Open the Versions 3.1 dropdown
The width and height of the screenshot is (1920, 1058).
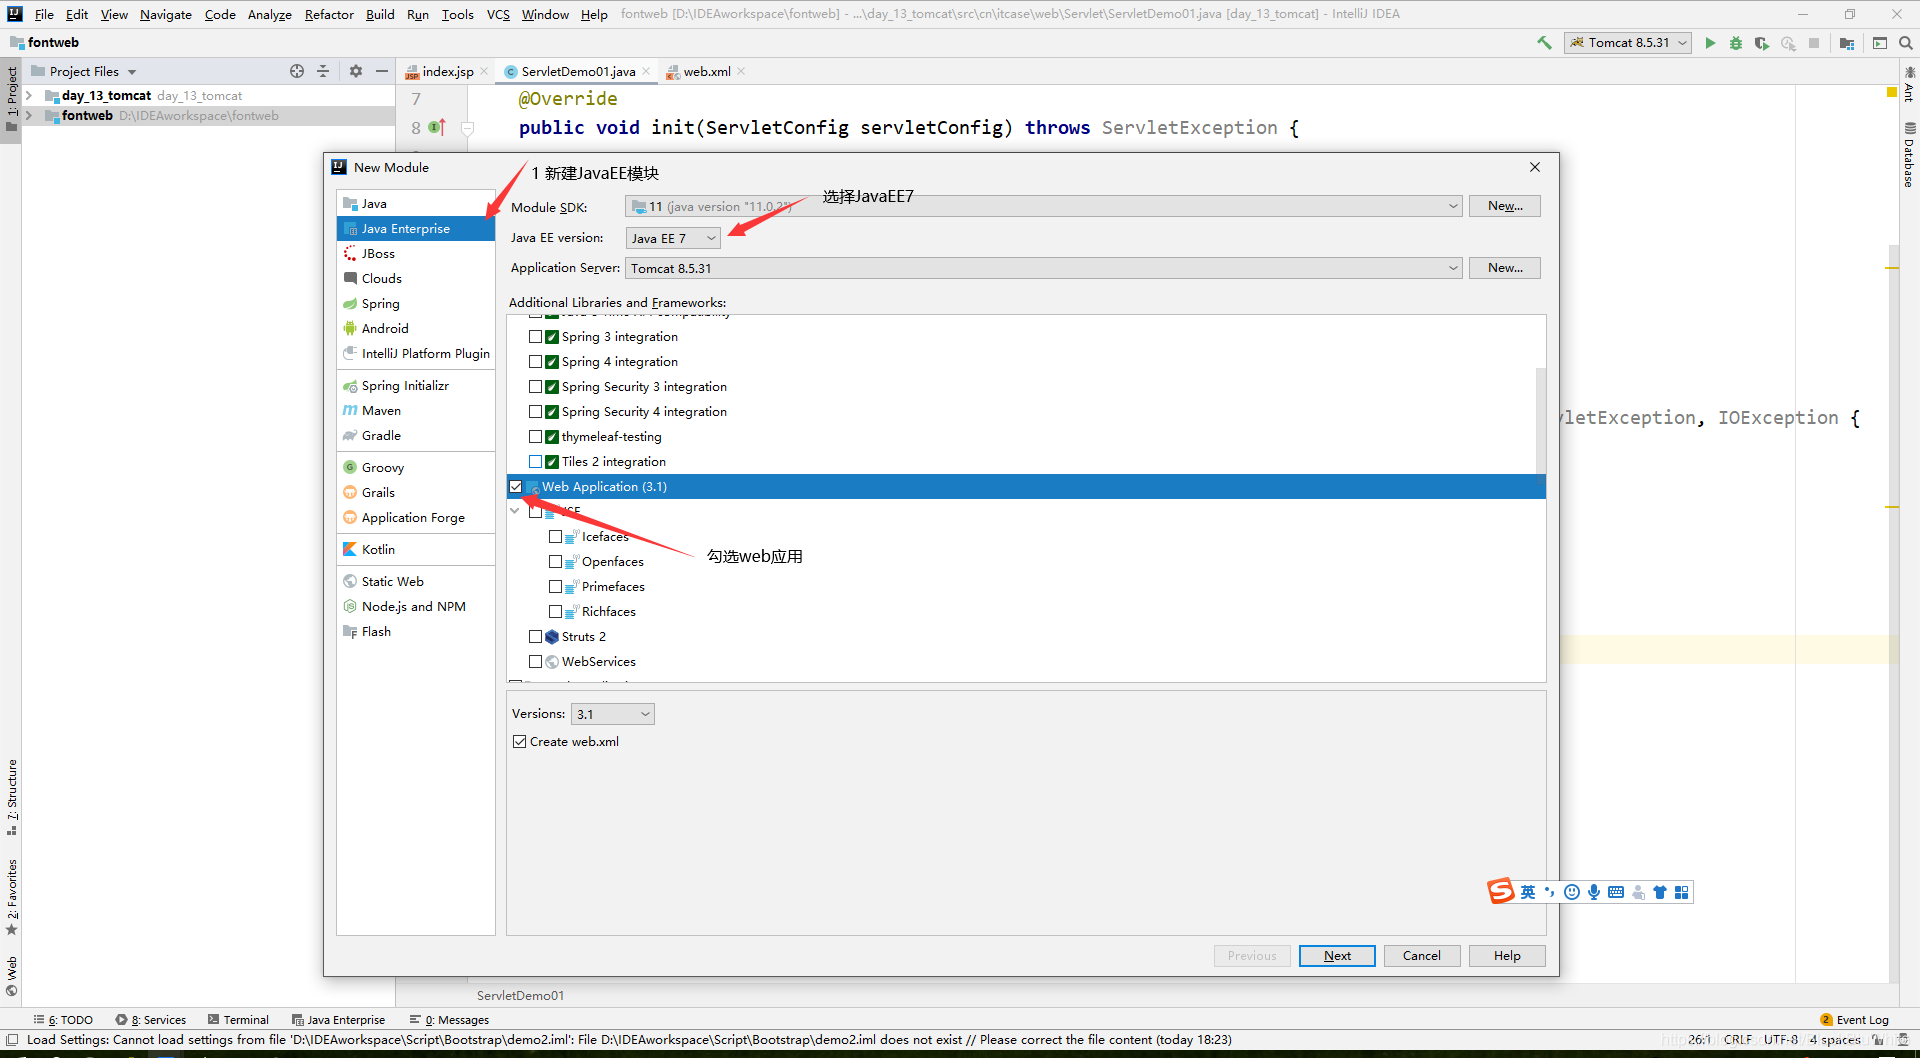point(612,714)
